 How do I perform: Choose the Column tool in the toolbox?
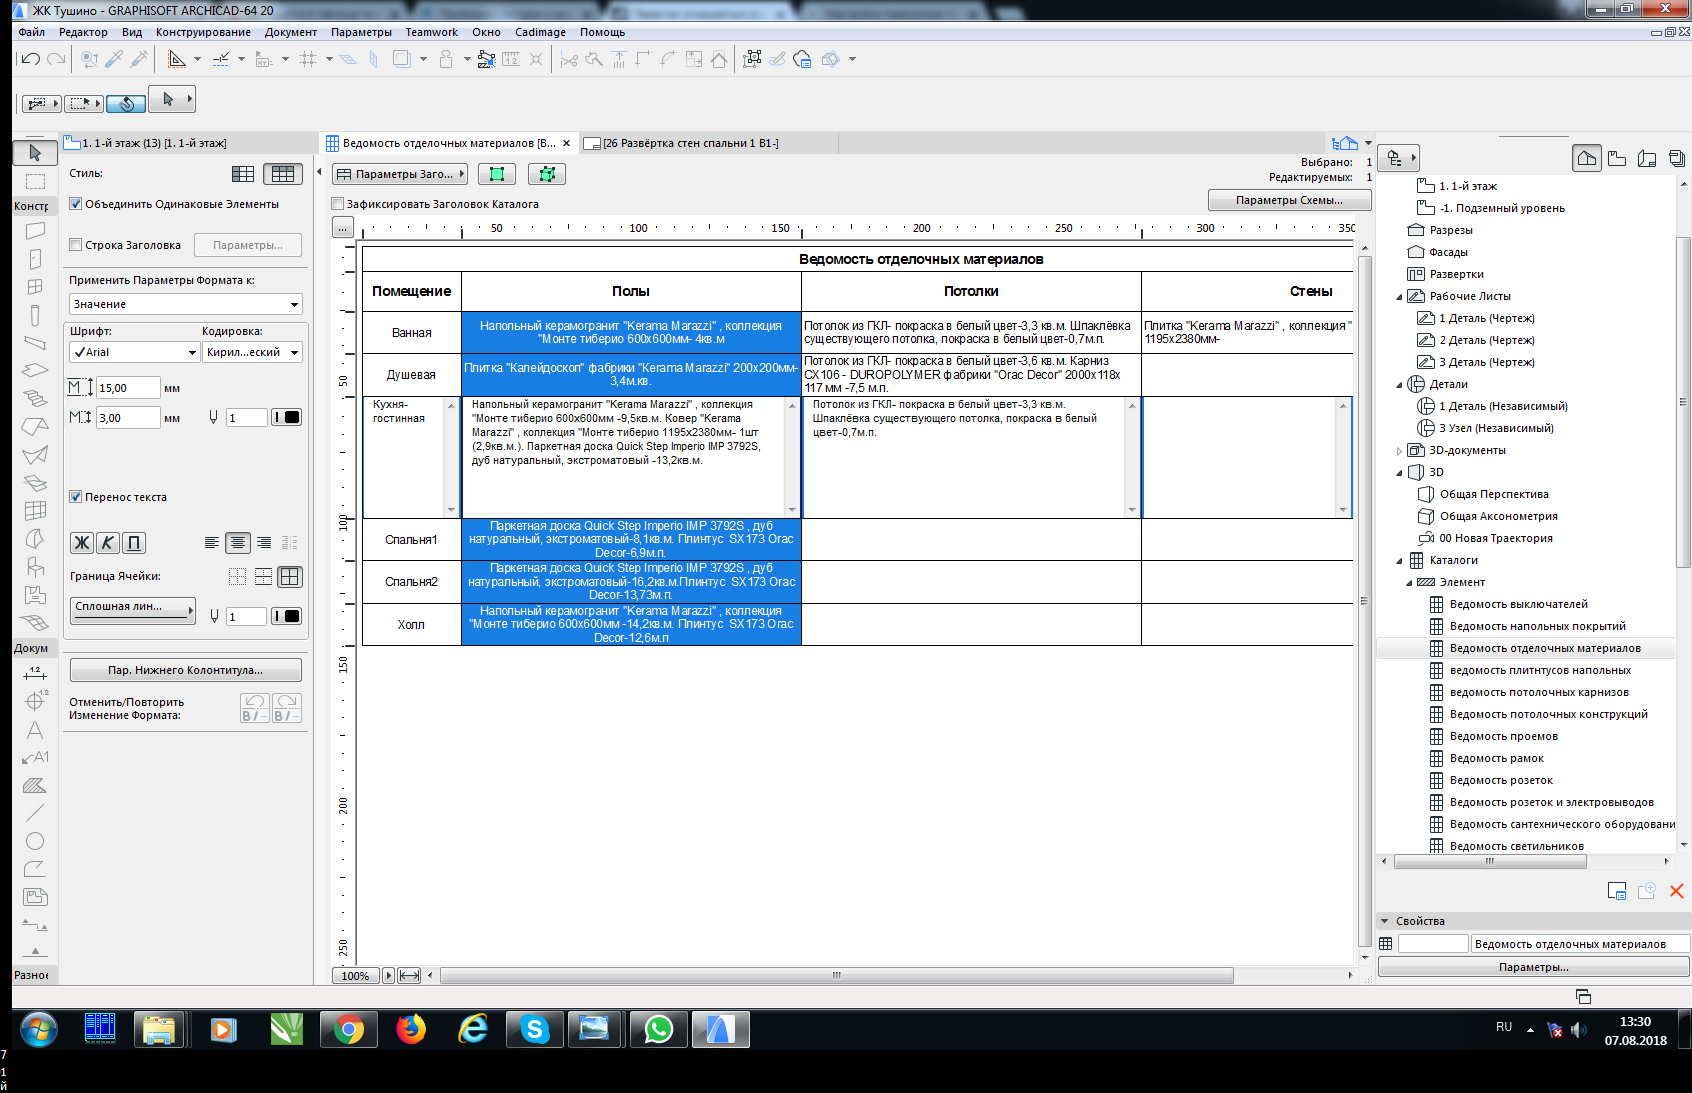point(35,315)
